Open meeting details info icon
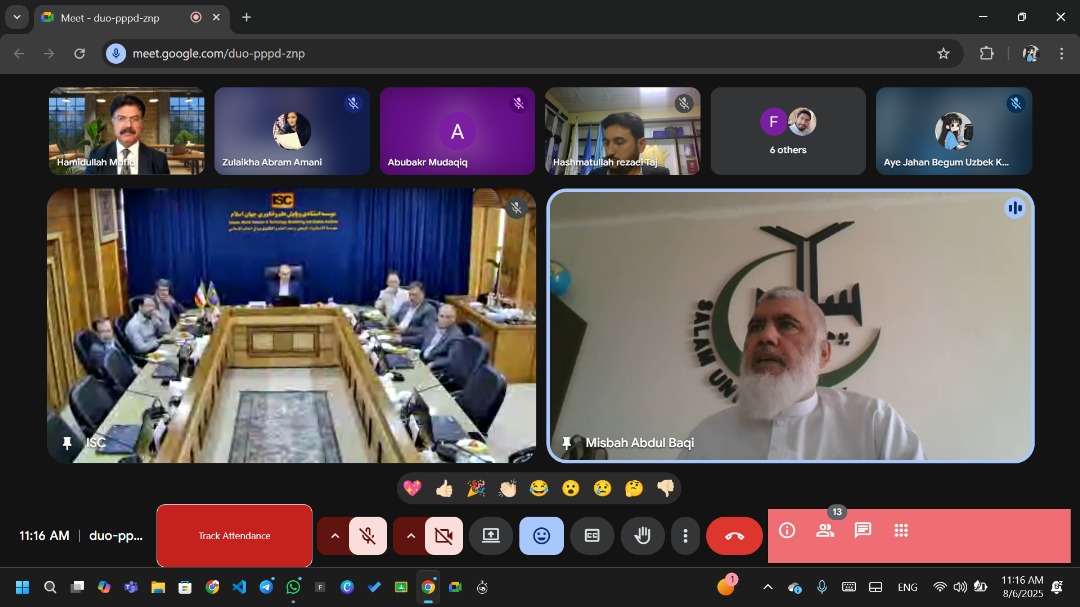The width and height of the screenshot is (1080, 607). click(787, 531)
